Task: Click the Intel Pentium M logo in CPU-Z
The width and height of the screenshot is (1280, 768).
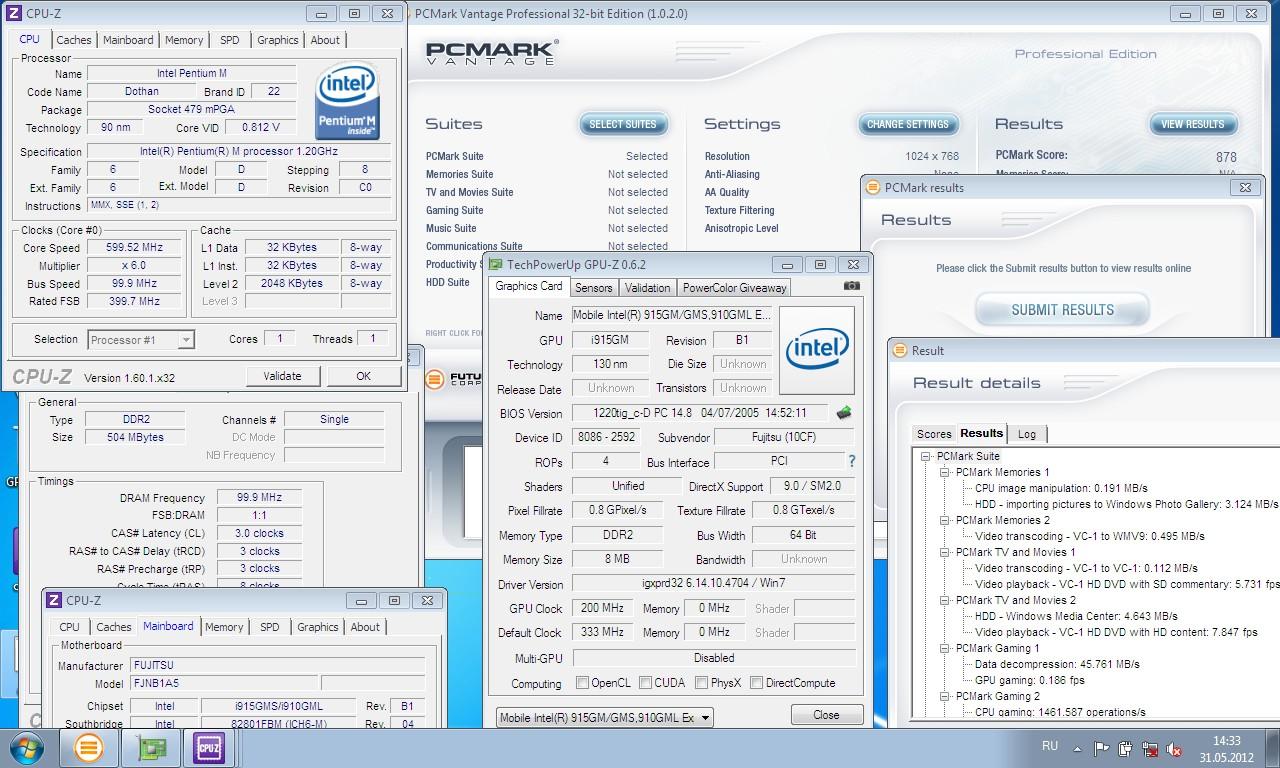Action: [348, 101]
